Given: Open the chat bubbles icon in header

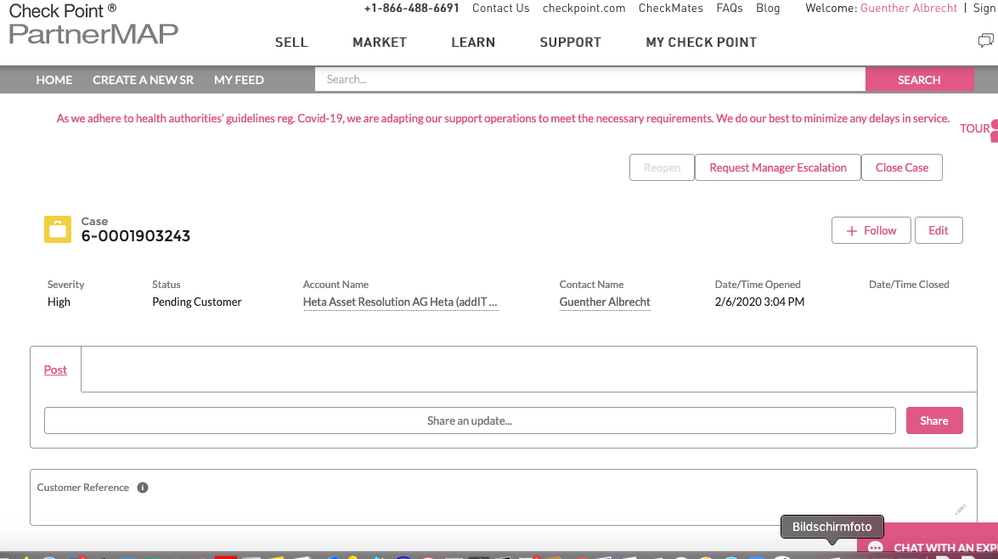Looking at the screenshot, I should [985, 41].
